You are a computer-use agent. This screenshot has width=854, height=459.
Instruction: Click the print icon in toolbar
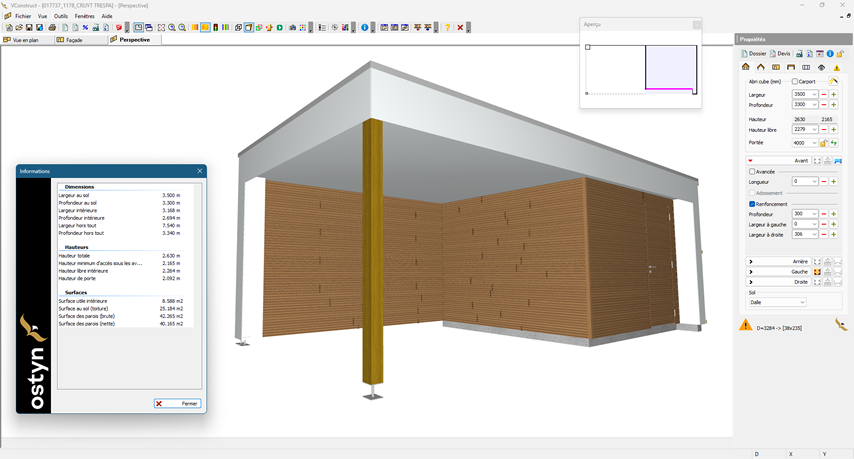(52, 28)
